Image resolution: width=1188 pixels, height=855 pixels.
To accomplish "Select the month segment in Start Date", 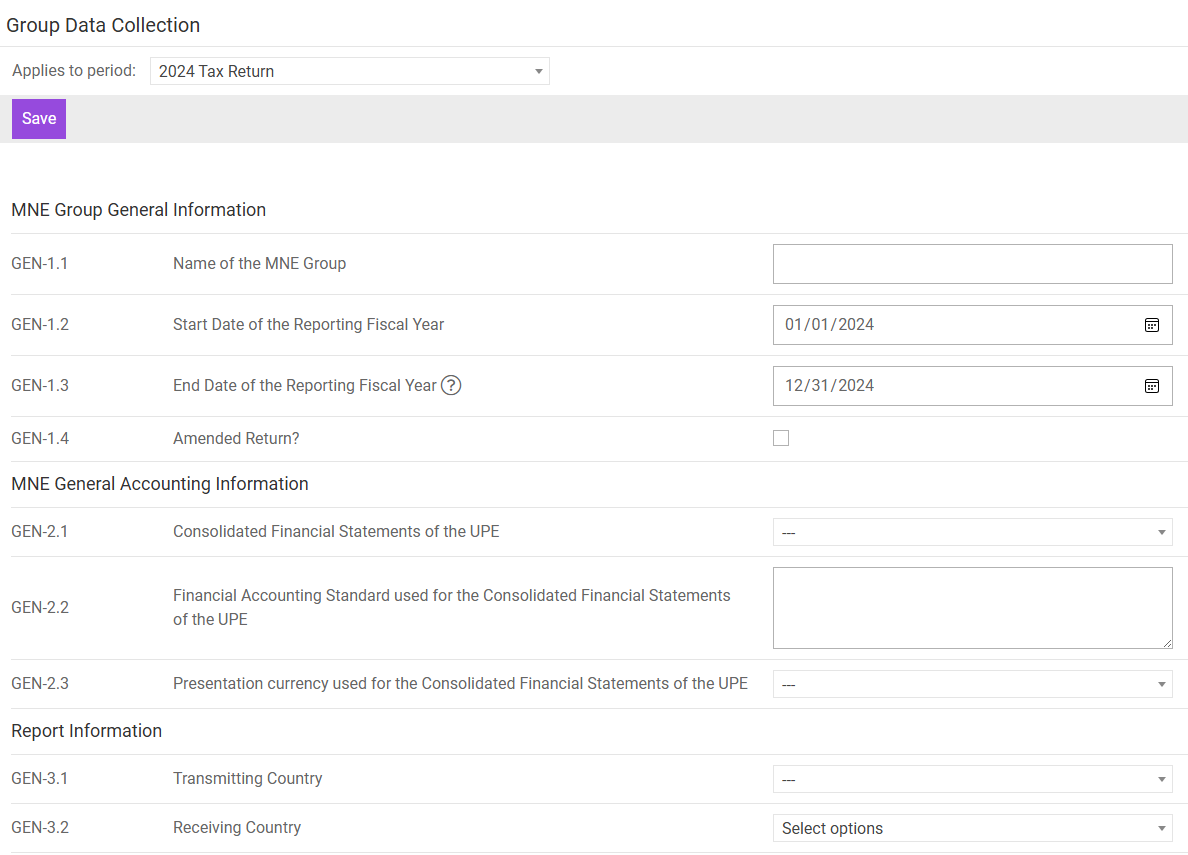I will click(794, 325).
